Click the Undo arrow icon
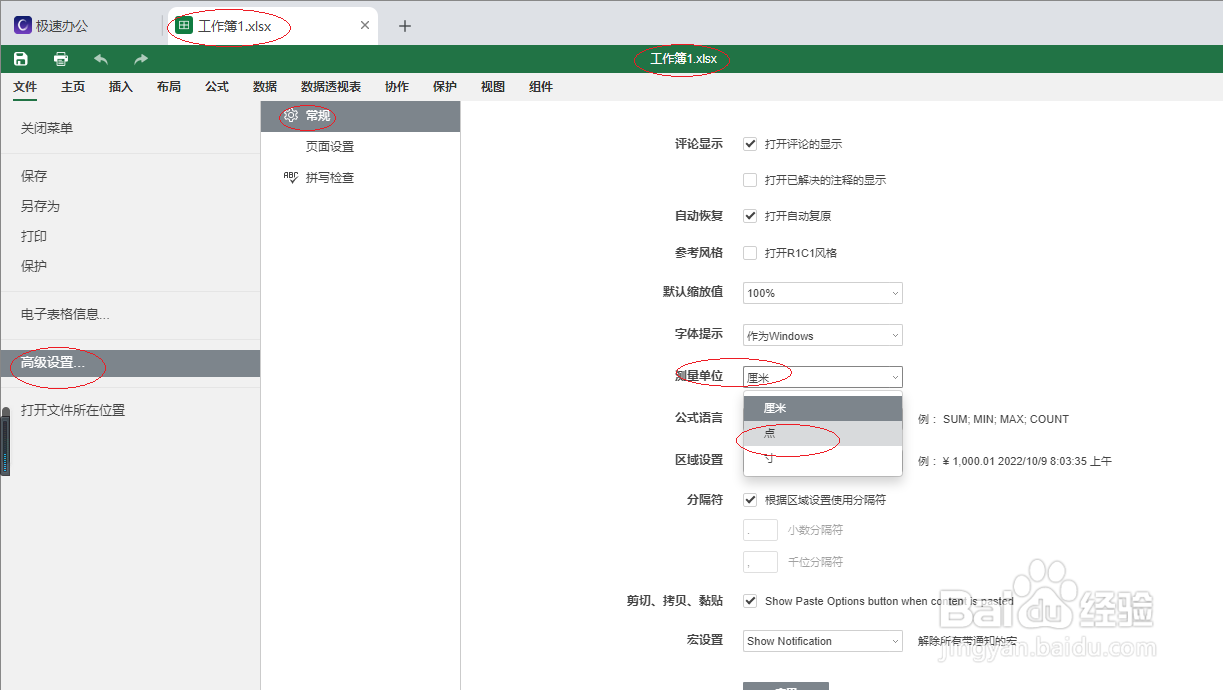The width and height of the screenshot is (1223, 690). pos(100,58)
